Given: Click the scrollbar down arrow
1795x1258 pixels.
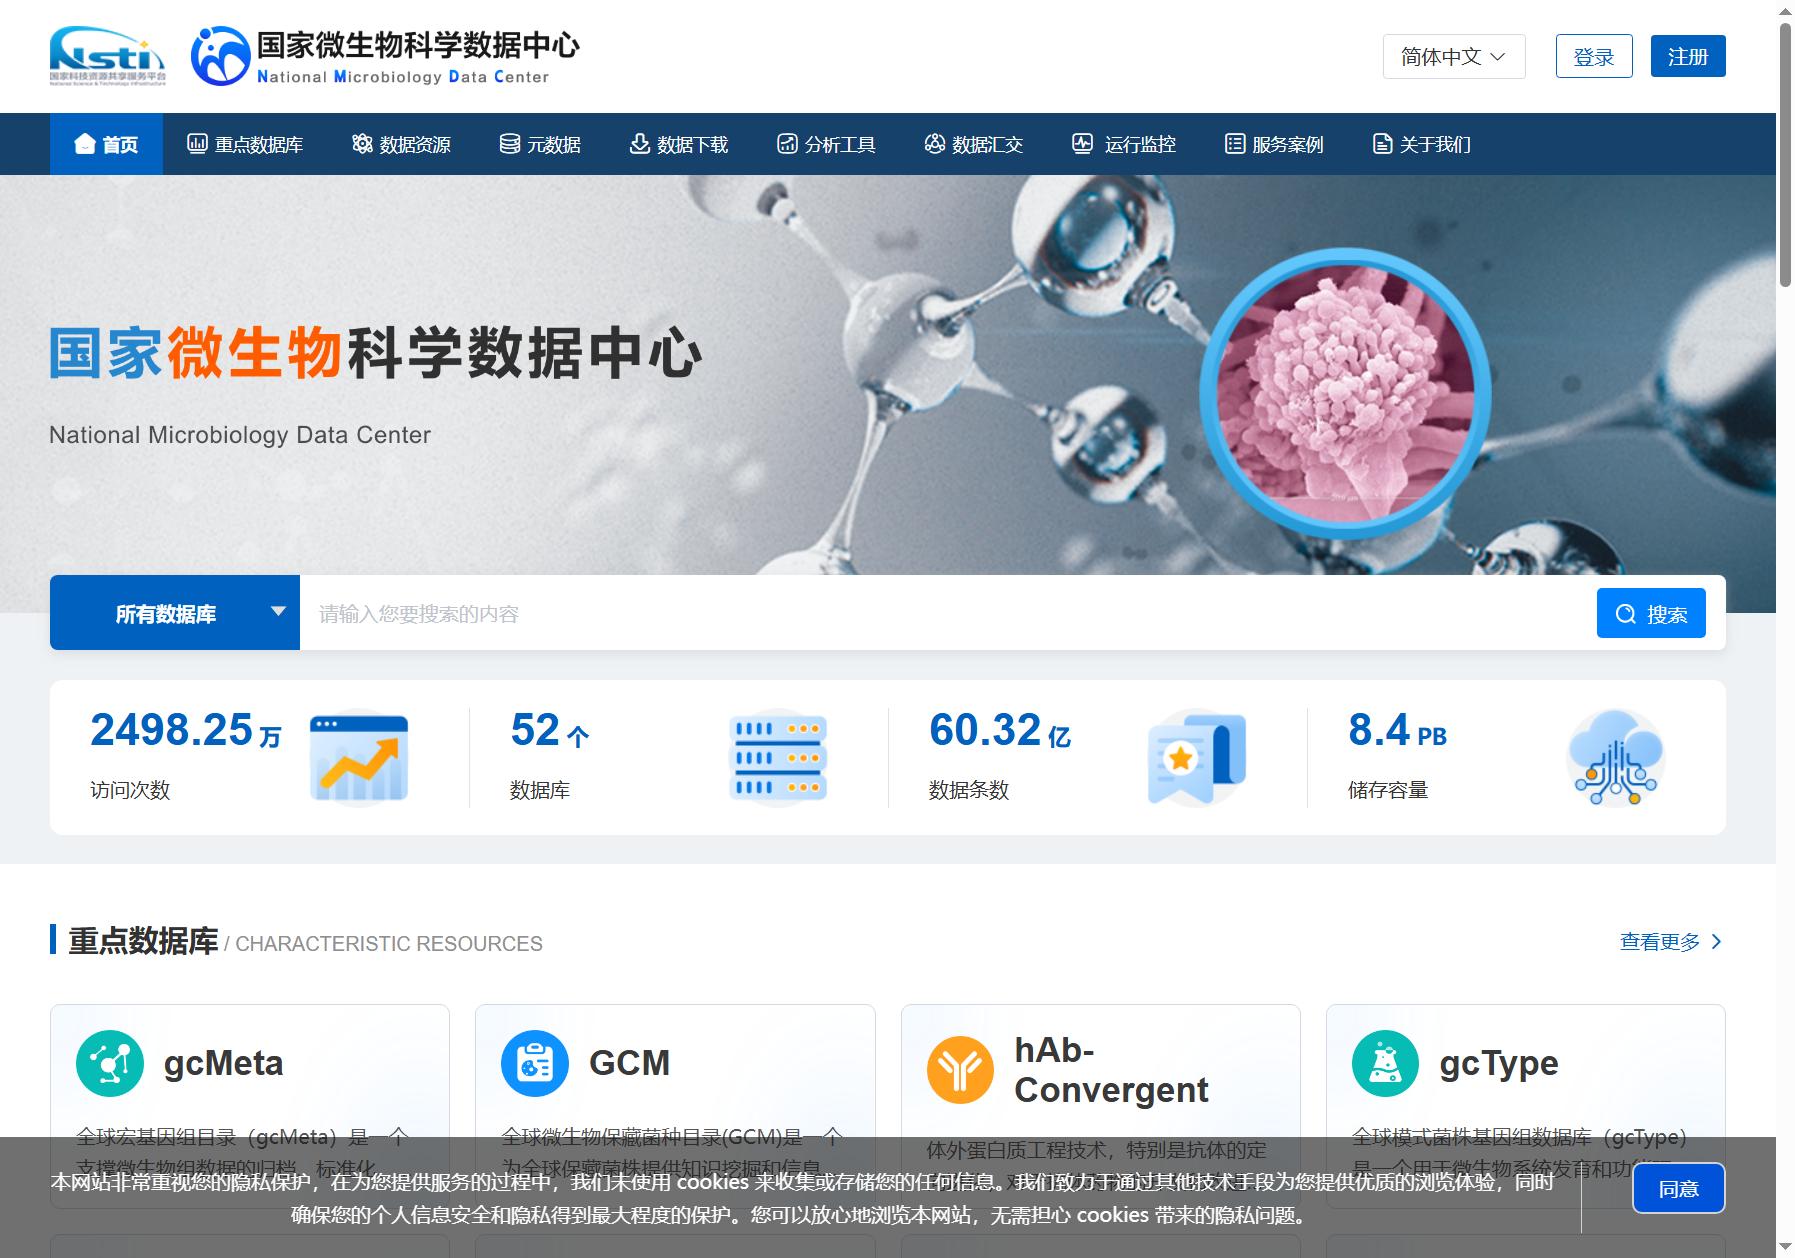Looking at the screenshot, I should point(1785,1248).
